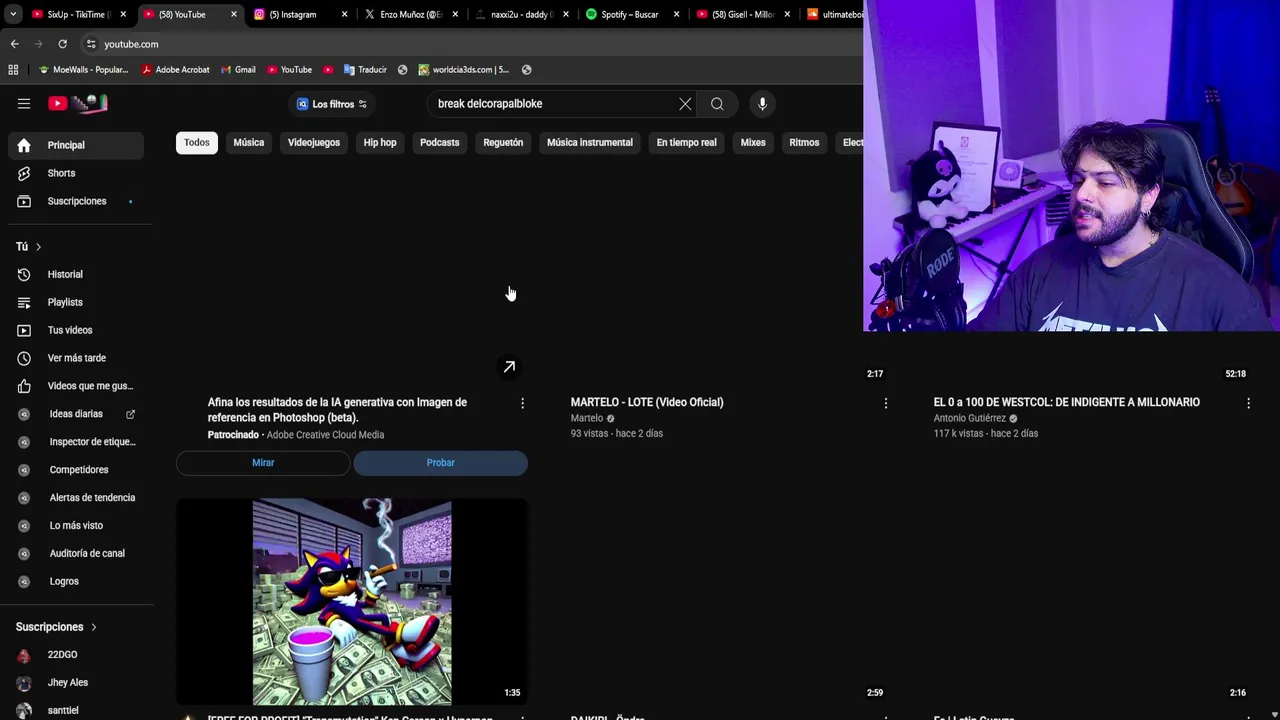Open Auditoría de canal tool

76,554
